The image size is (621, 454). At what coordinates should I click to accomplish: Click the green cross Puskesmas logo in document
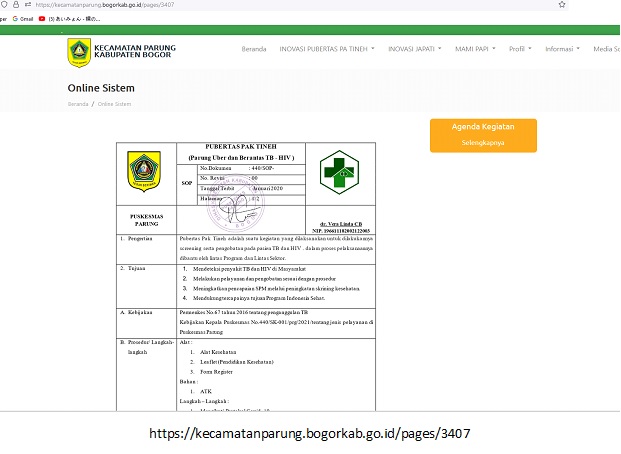[x=339, y=172]
